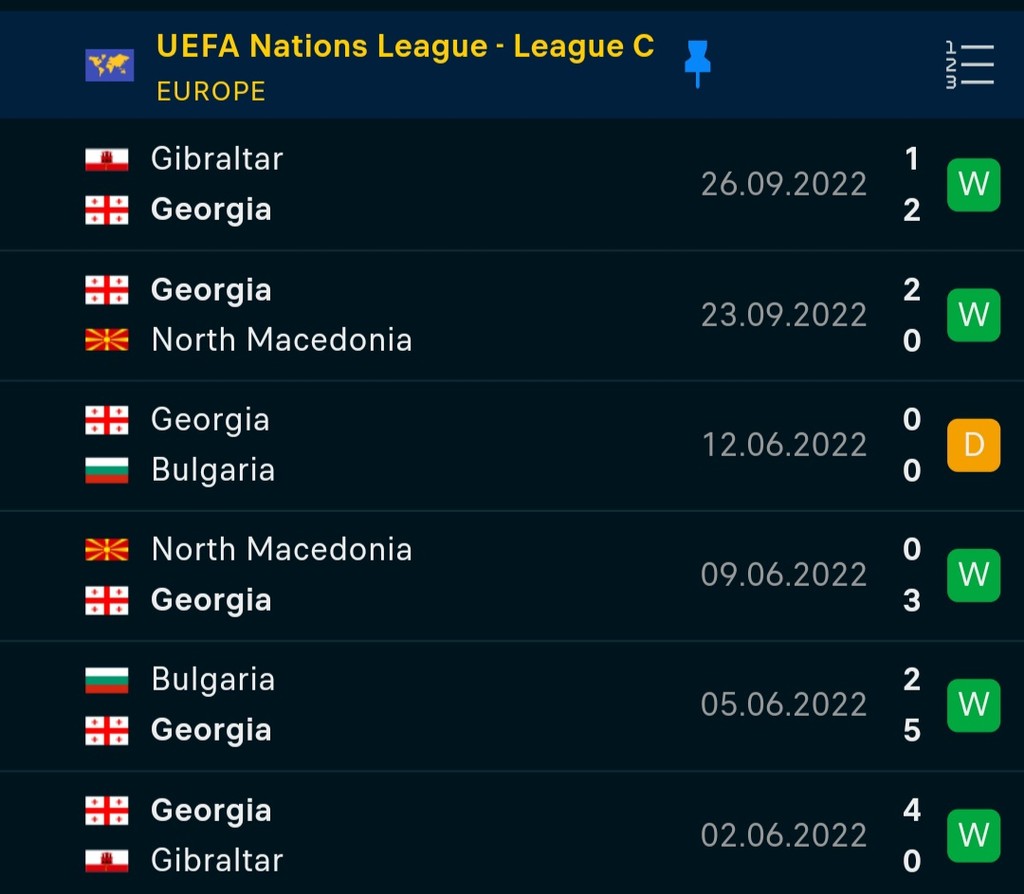
Task: Open the Gibraltar vs Georgia 1-2 match
Action: click(512, 185)
